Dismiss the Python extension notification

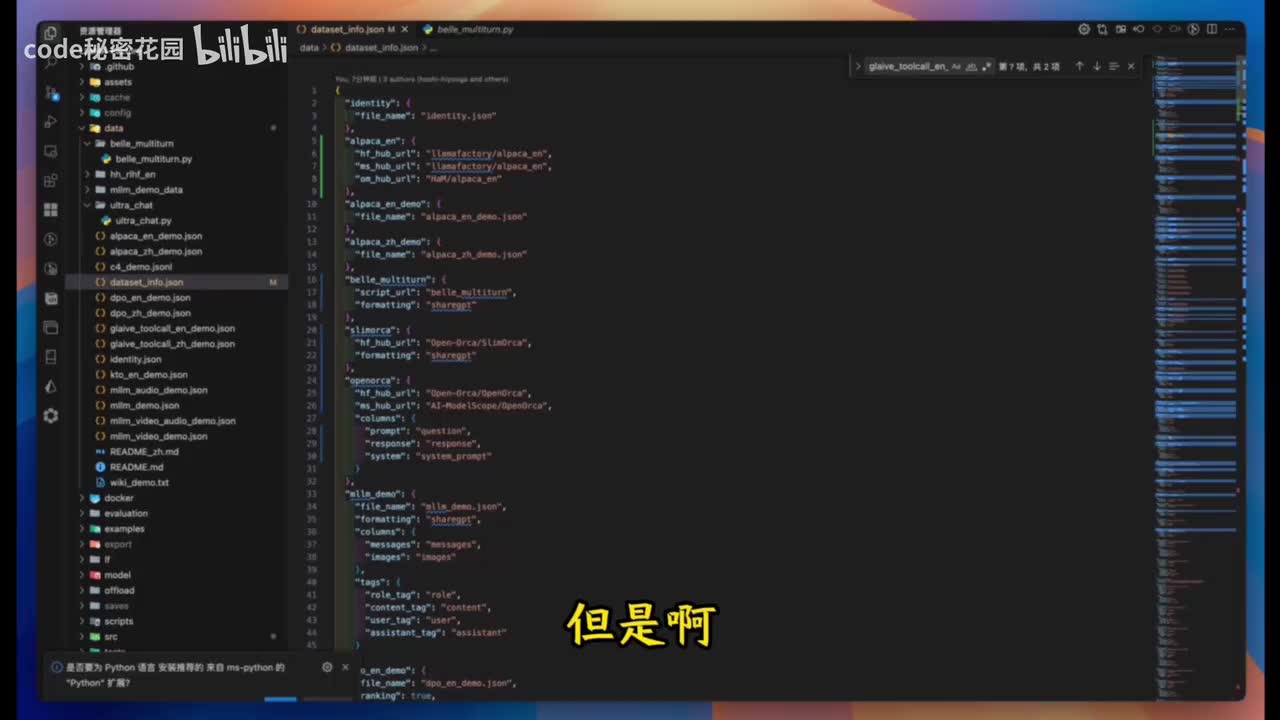pos(345,667)
